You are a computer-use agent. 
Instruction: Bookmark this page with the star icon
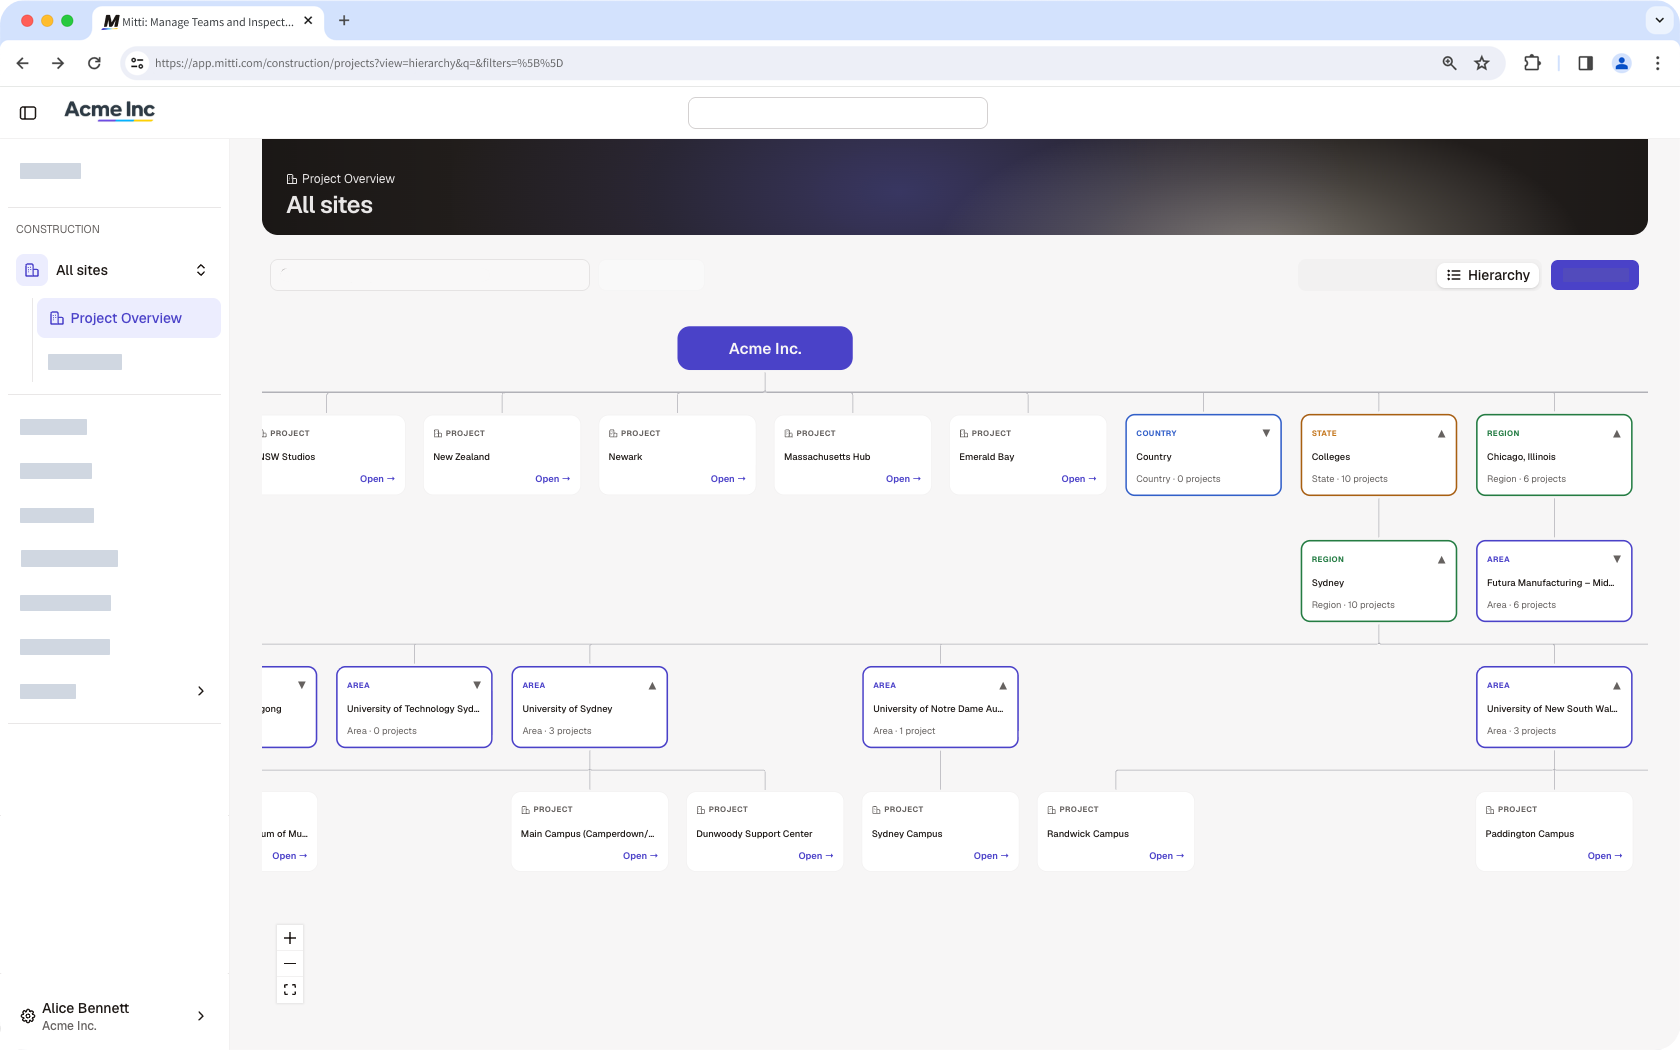click(x=1482, y=63)
